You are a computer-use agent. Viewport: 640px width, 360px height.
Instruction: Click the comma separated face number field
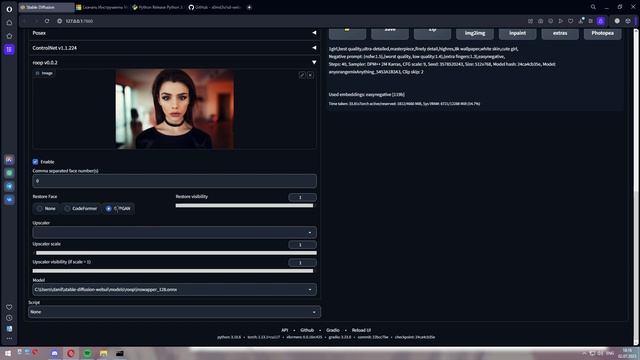coord(174,181)
